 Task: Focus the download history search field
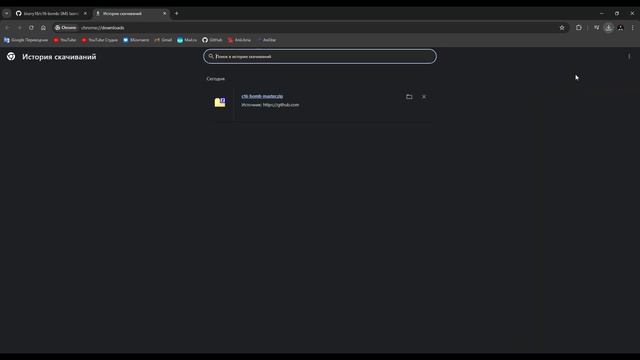tap(320, 56)
